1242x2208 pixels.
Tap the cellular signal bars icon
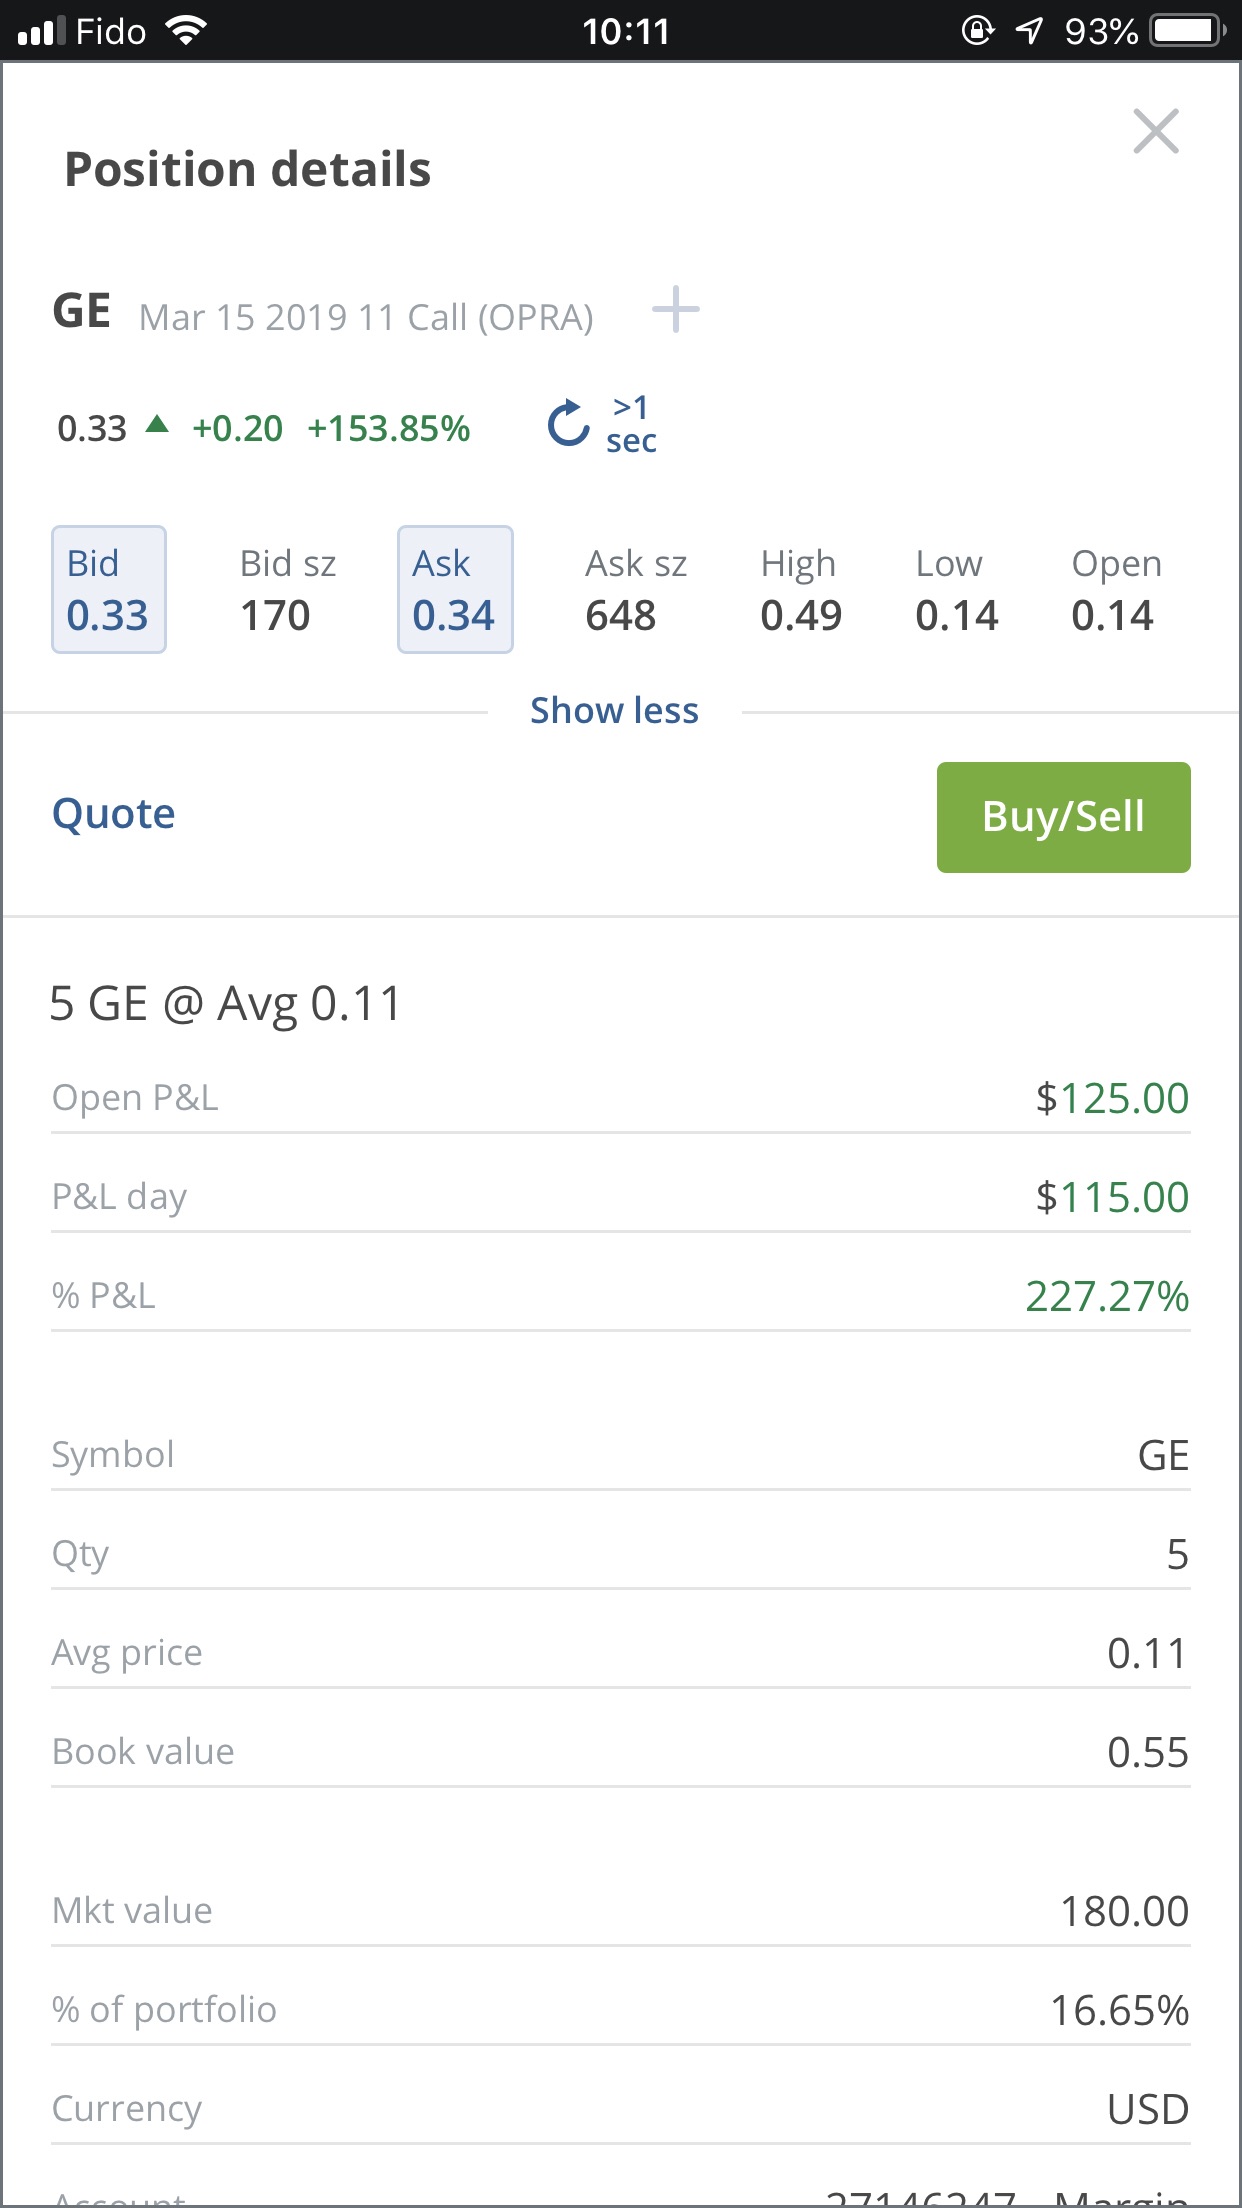tap(41, 31)
